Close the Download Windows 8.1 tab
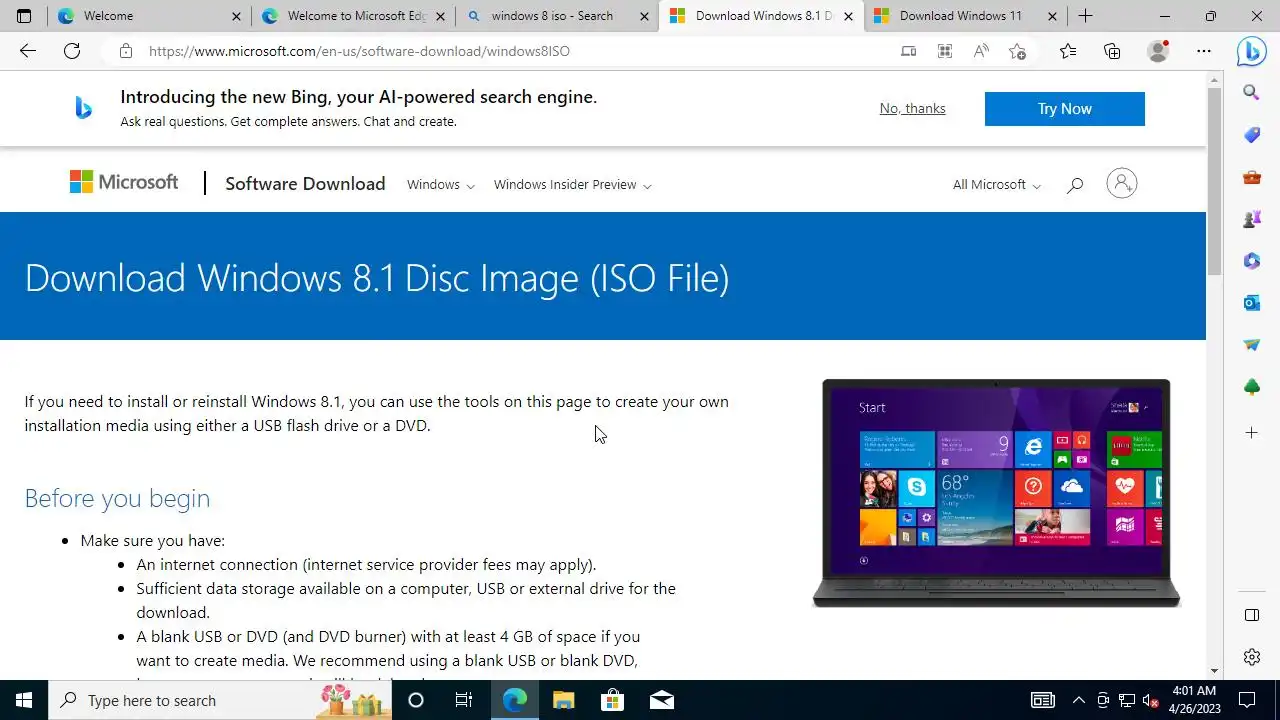 (849, 16)
